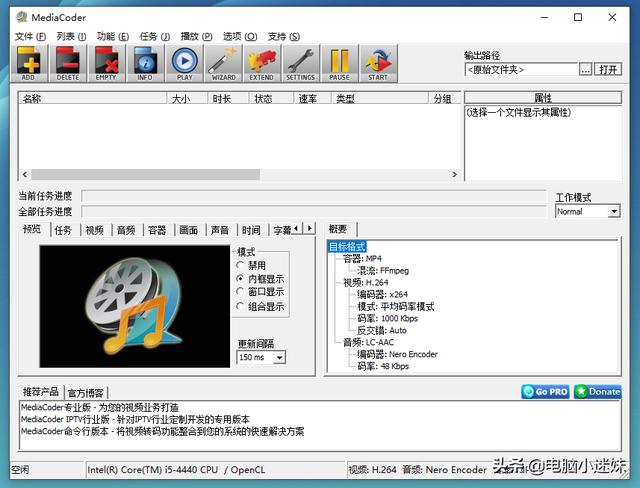Switch to the 官方博客 tab
The width and height of the screenshot is (640, 488).
(86, 393)
